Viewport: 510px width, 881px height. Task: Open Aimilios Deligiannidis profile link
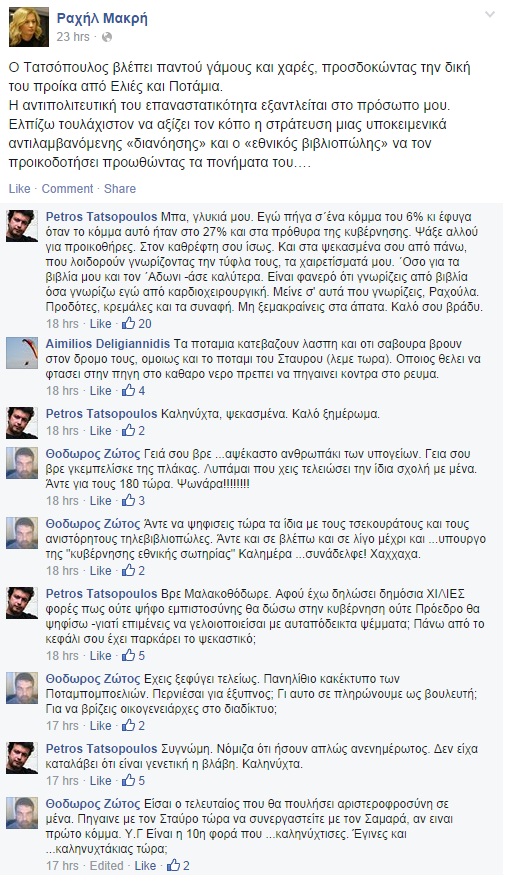click(109, 344)
